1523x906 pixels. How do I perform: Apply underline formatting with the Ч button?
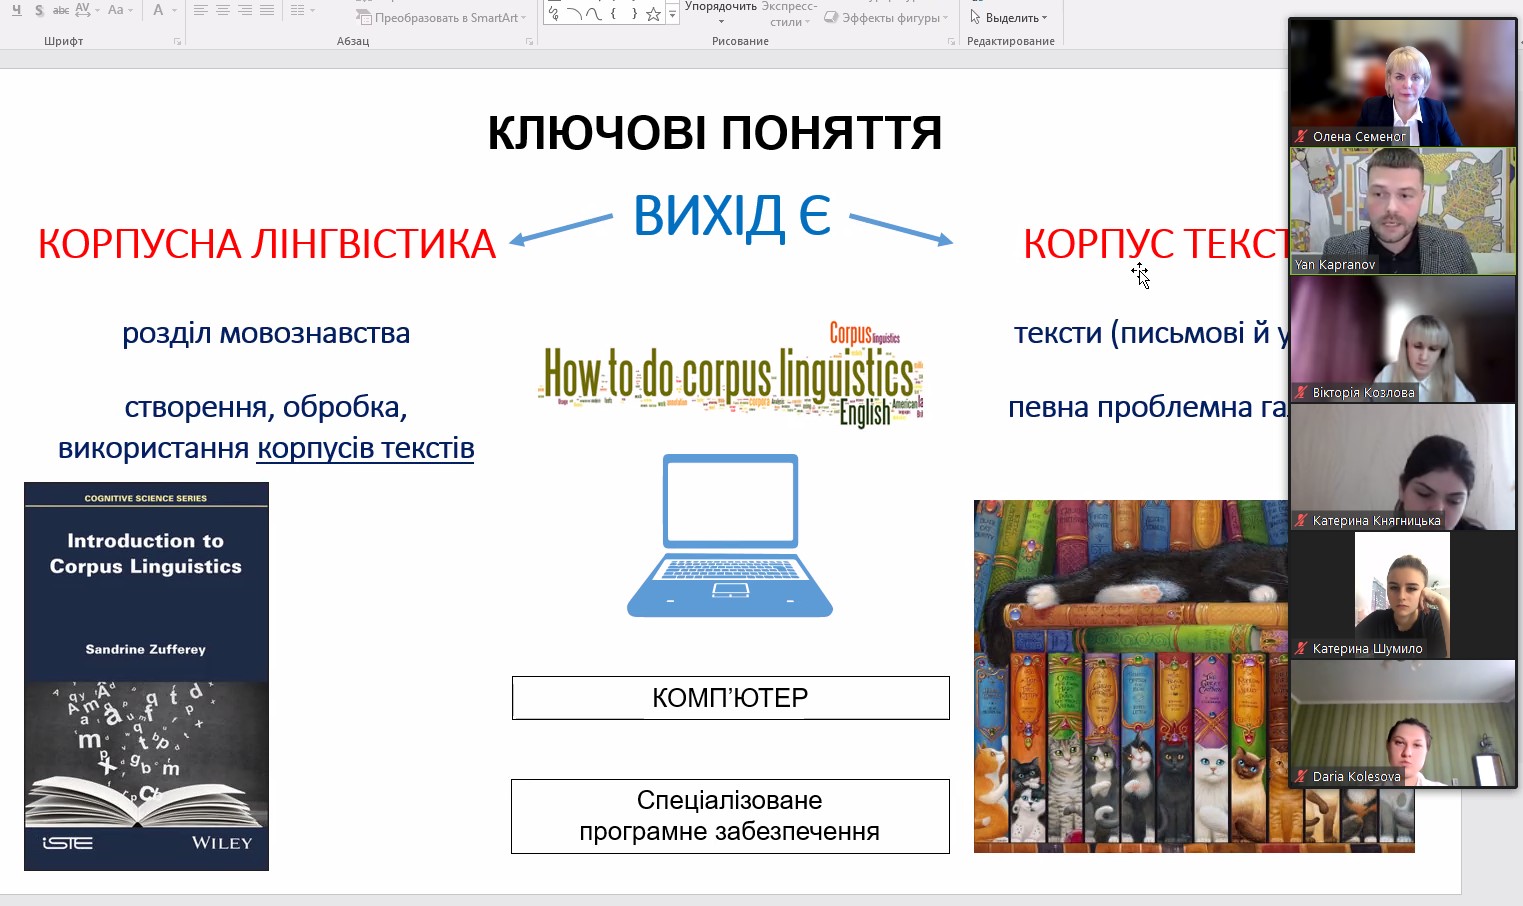(x=16, y=10)
